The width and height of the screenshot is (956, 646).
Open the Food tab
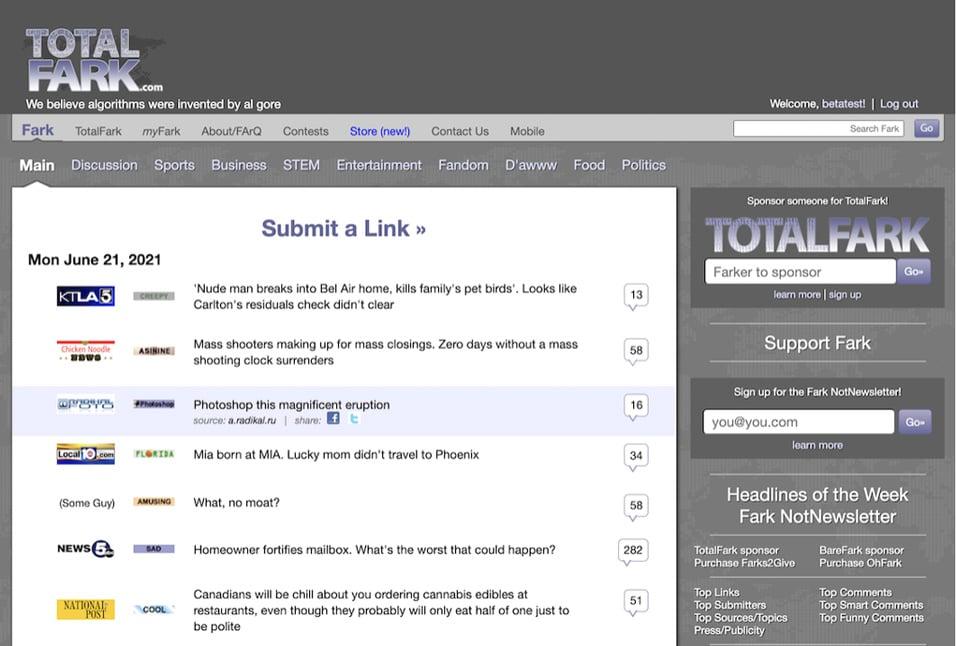click(589, 165)
